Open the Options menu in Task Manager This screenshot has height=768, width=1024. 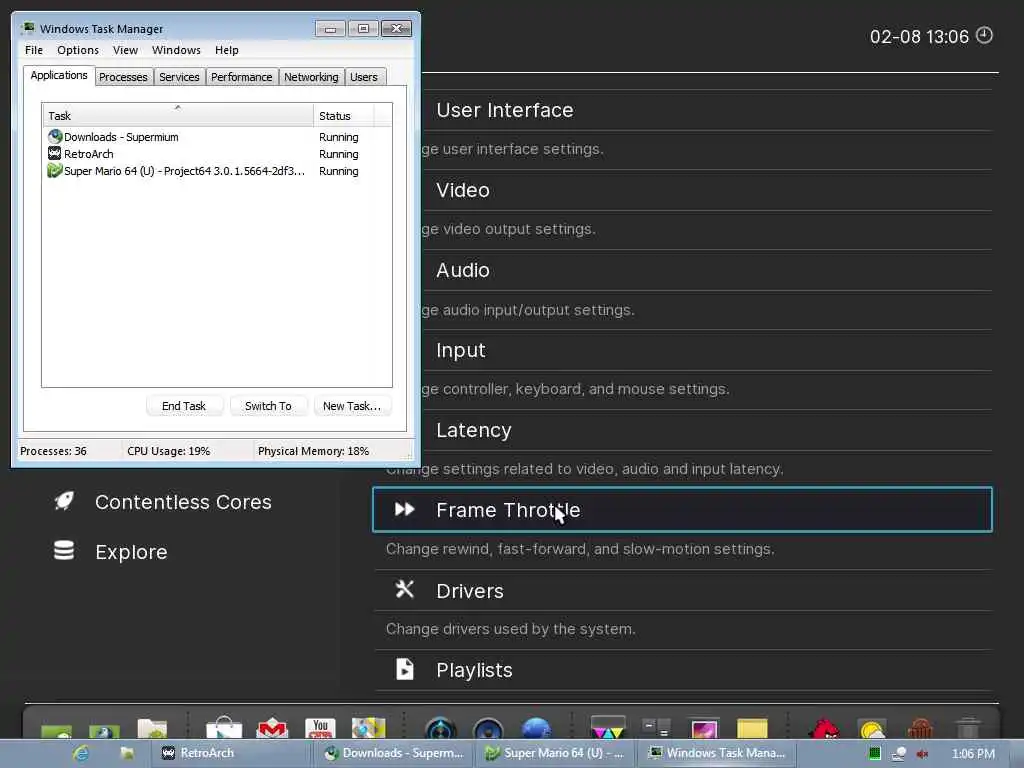click(x=78, y=50)
